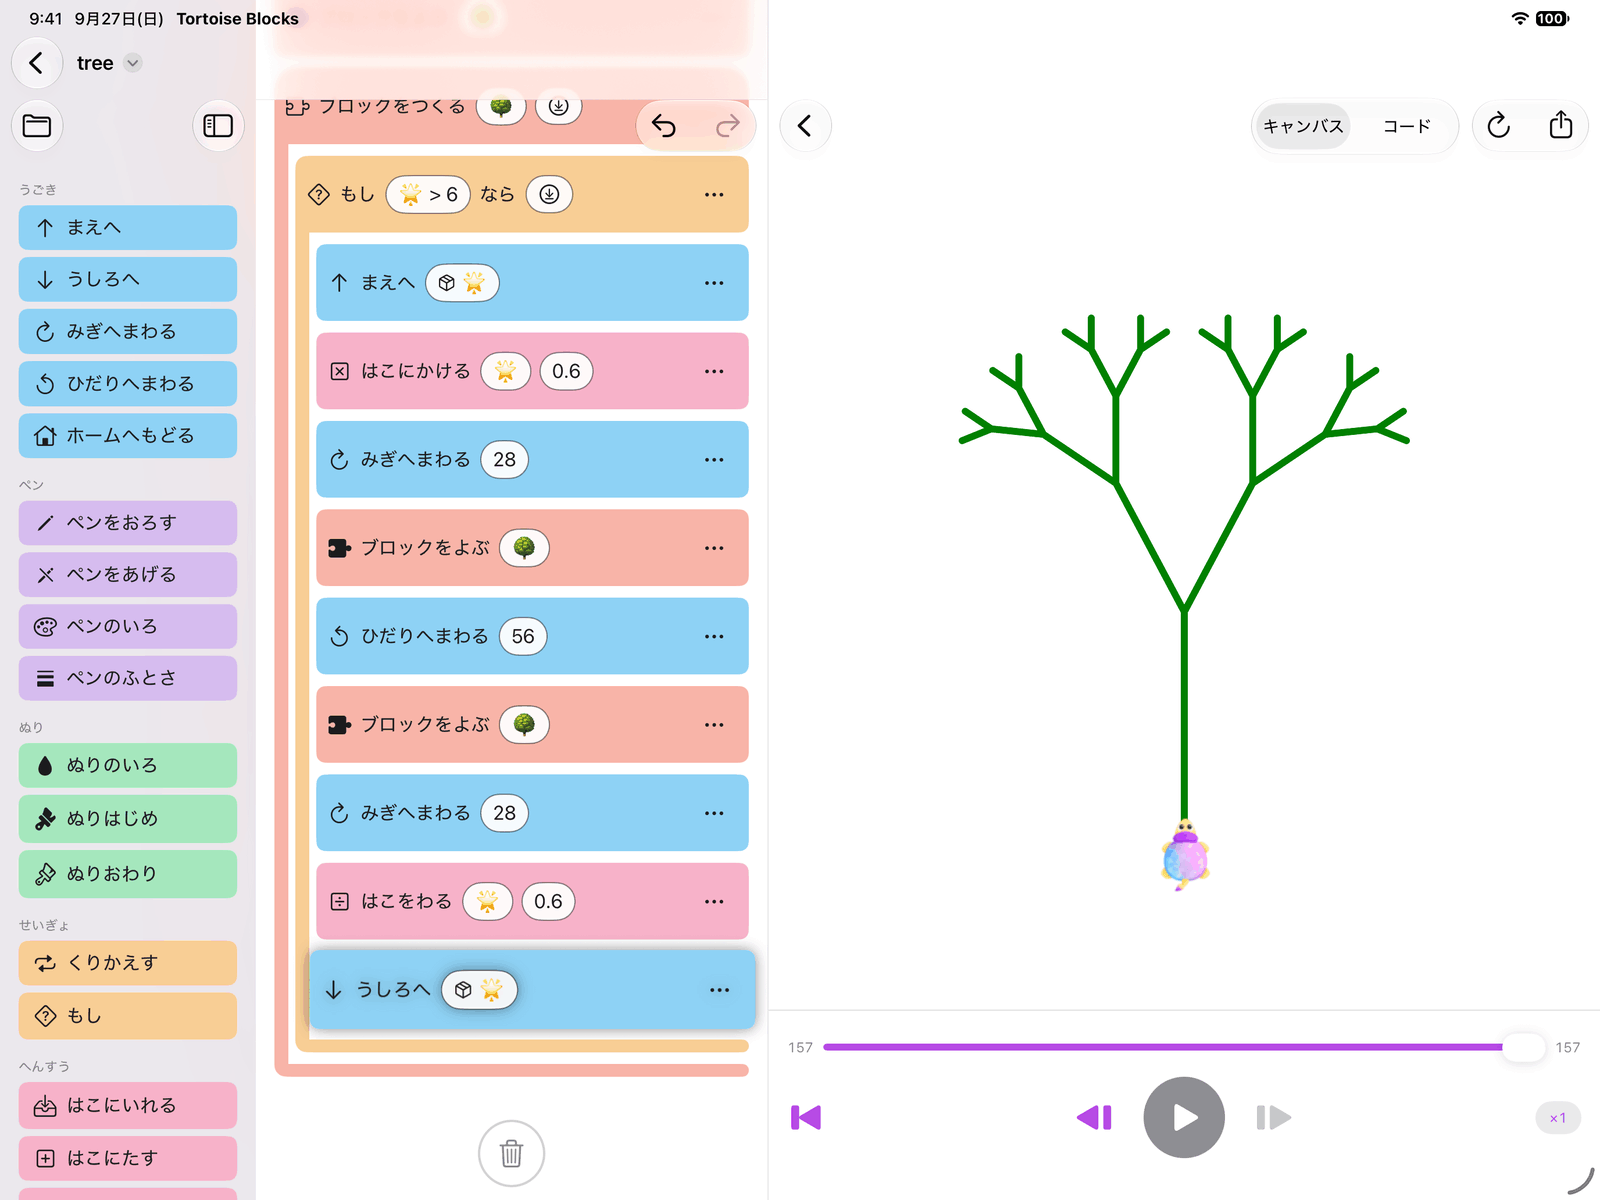Expand ブロックをつくる block arrow button
This screenshot has height=1200, width=1600.
coord(559,106)
